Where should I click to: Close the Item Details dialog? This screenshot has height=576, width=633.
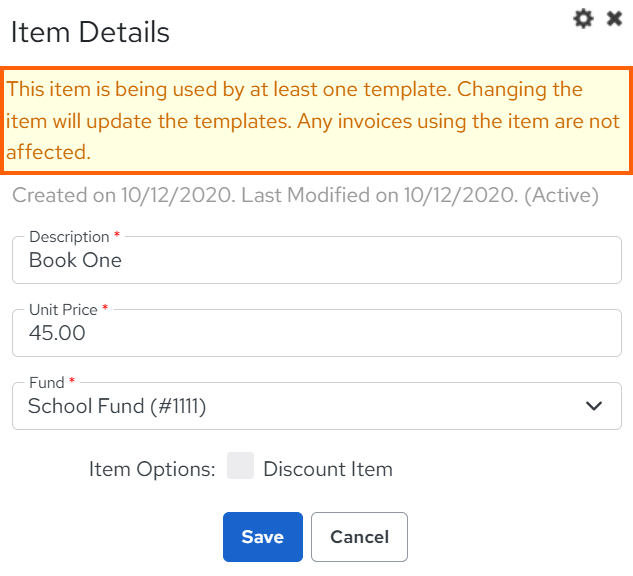point(614,19)
